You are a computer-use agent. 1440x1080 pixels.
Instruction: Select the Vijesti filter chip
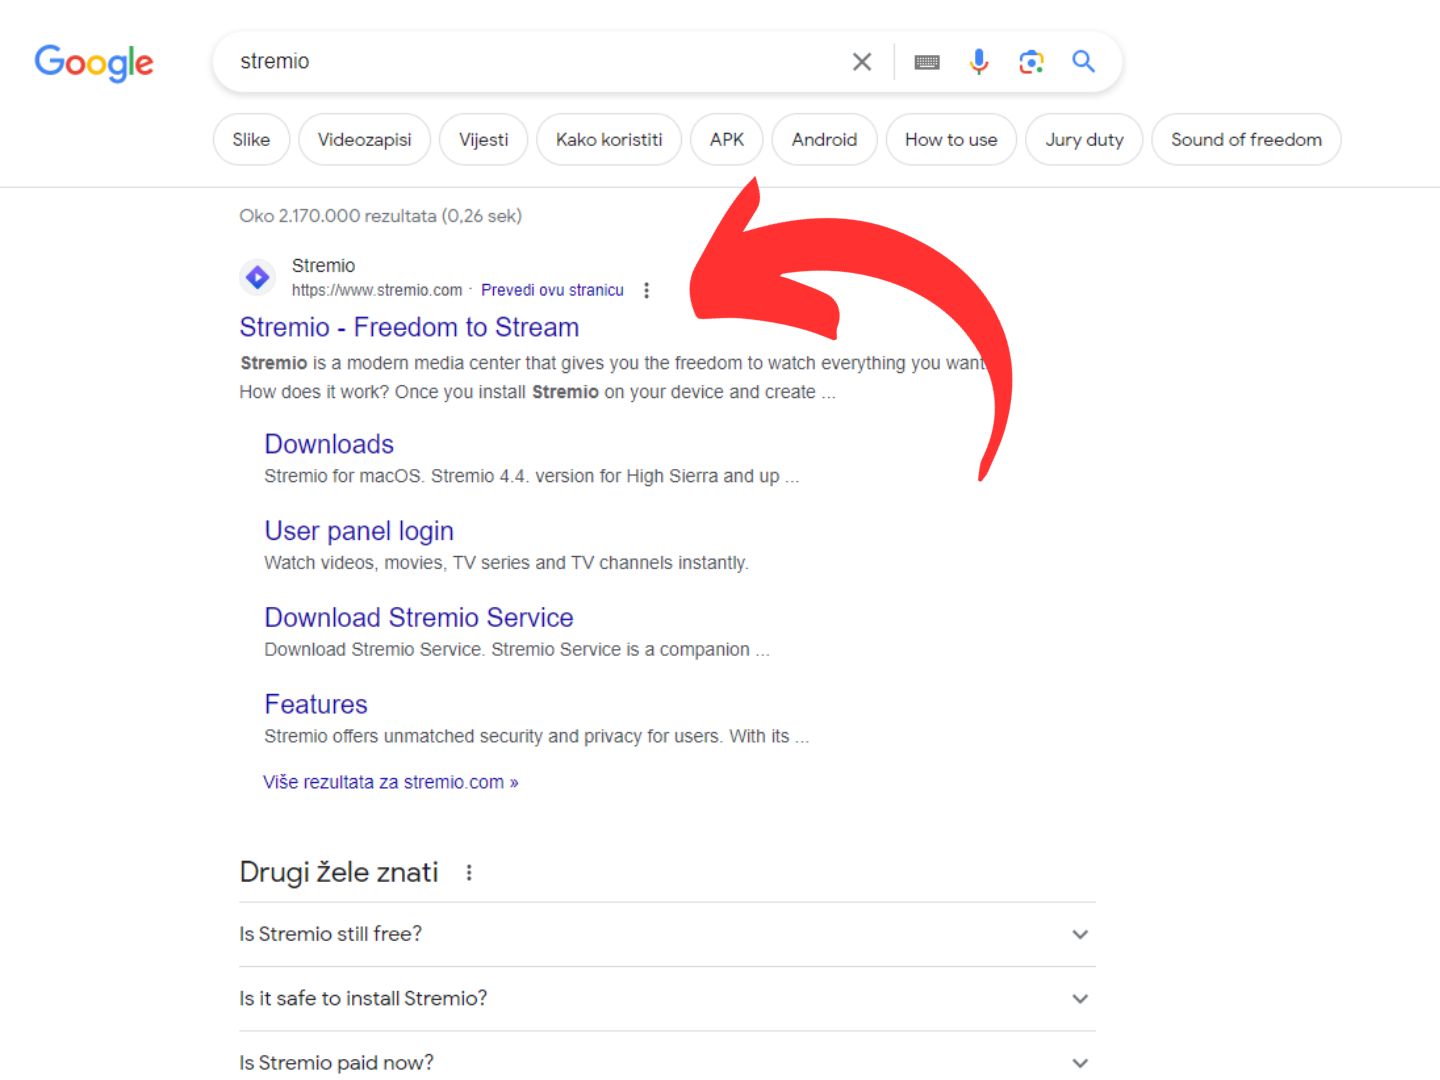pyautogui.click(x=484, y=140)
